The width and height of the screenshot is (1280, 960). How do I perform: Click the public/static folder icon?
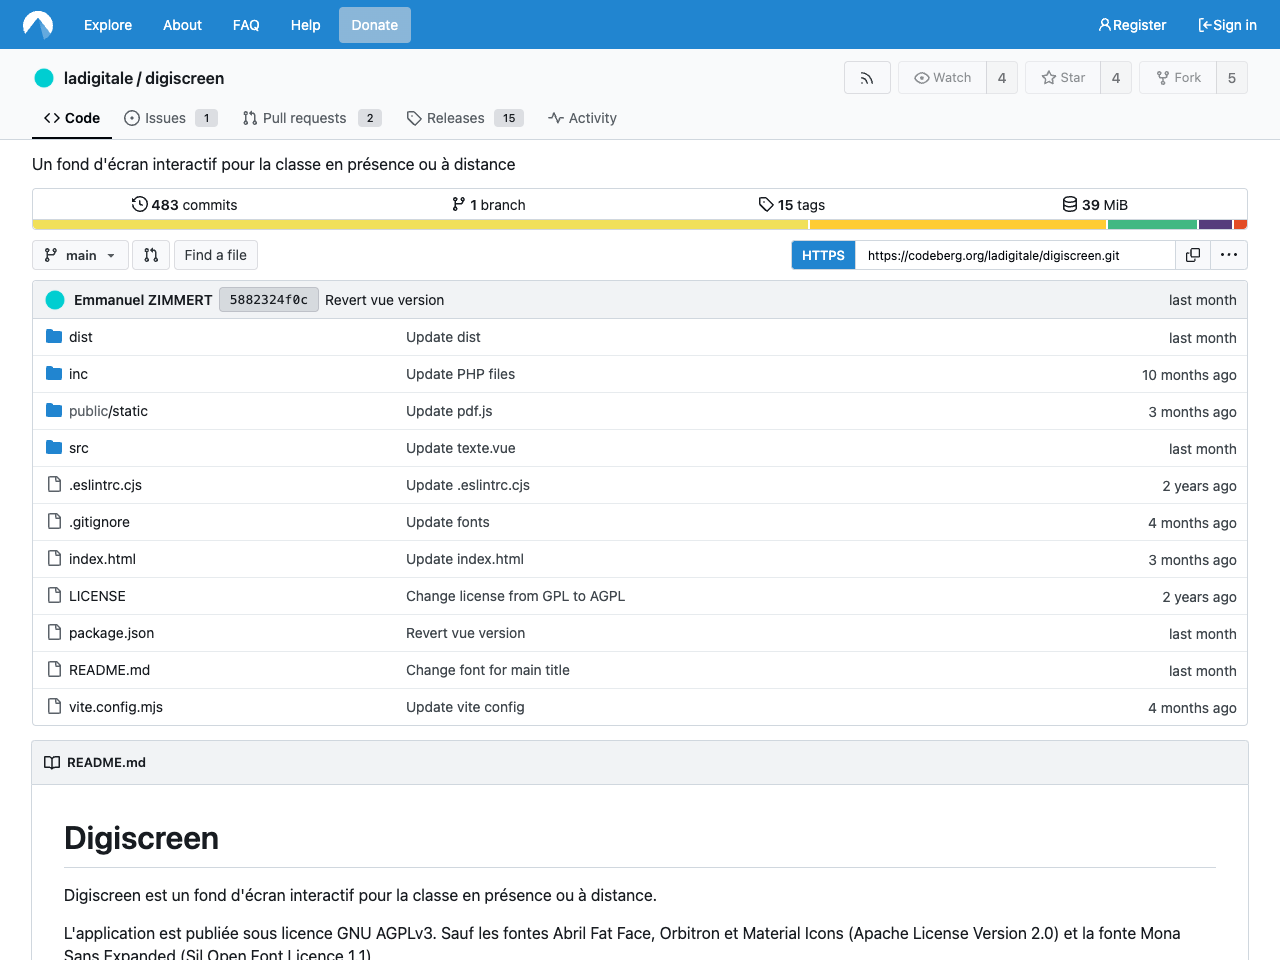coord(54,411)
